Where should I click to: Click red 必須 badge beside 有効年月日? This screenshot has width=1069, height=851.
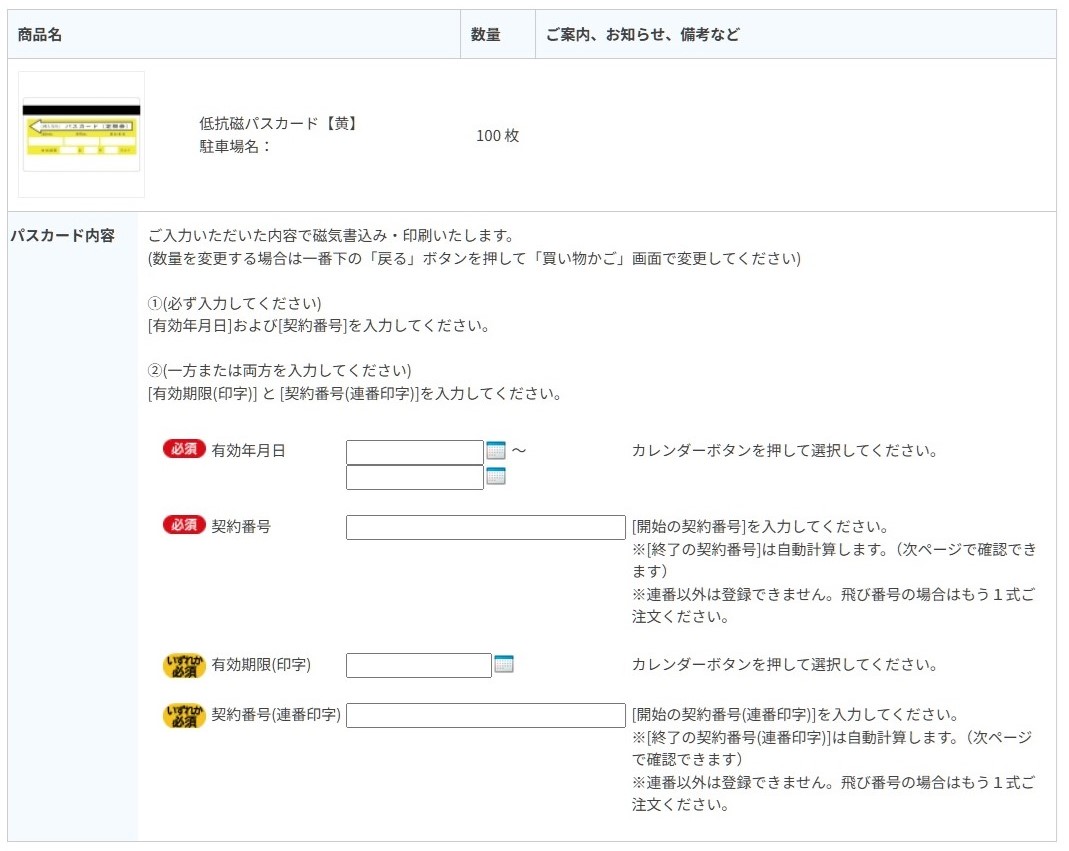184,450
